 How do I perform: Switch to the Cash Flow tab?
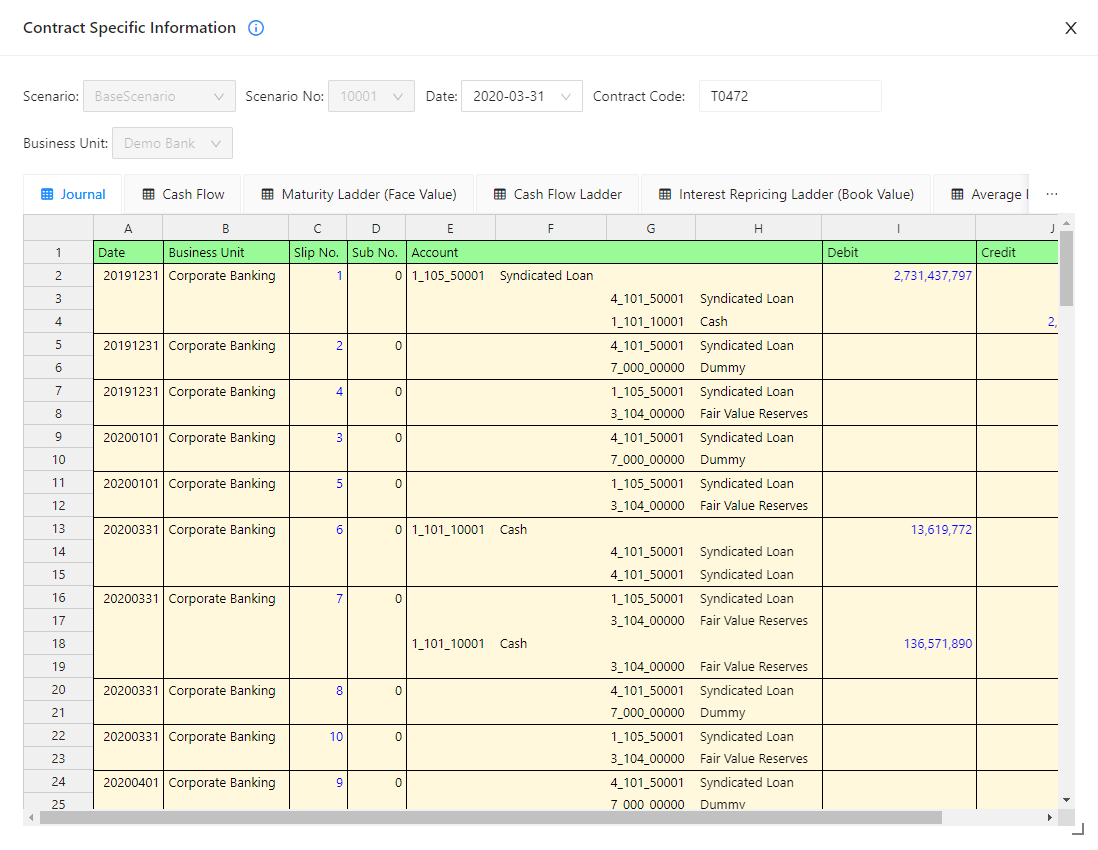pos(183,194)
